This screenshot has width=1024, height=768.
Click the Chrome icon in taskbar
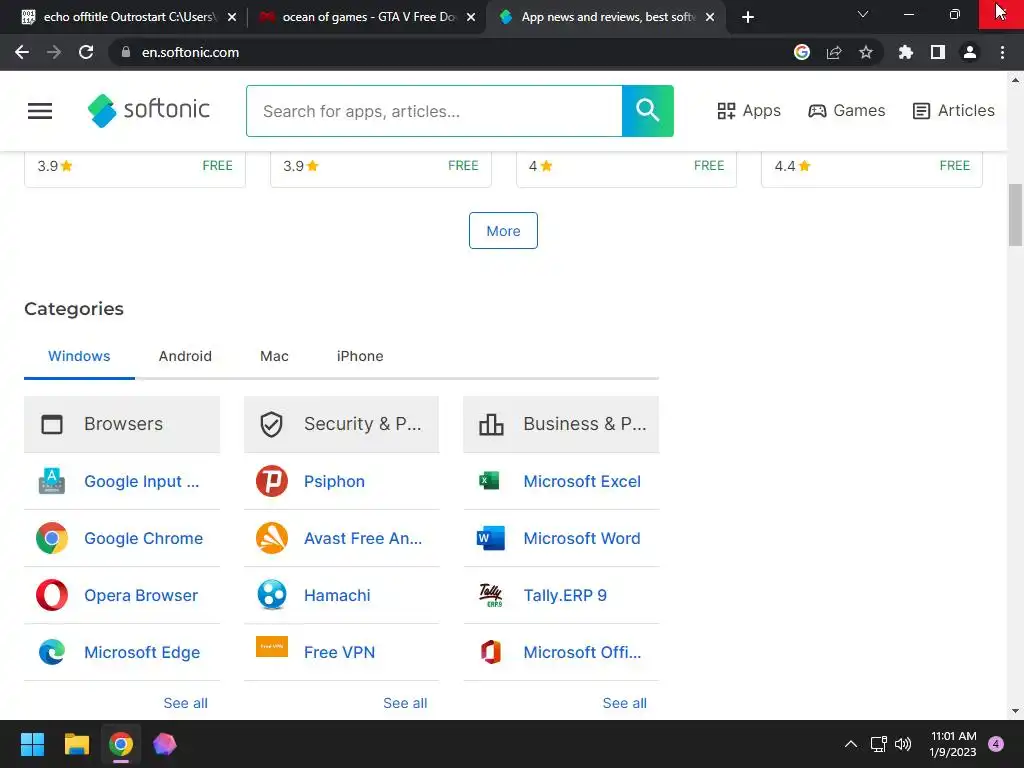point(121,744)
